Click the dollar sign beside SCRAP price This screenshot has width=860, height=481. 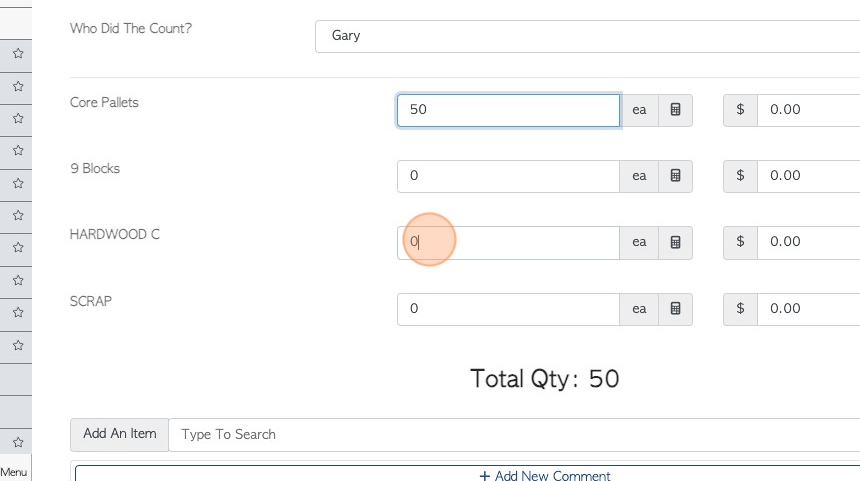tap(740, 309)
